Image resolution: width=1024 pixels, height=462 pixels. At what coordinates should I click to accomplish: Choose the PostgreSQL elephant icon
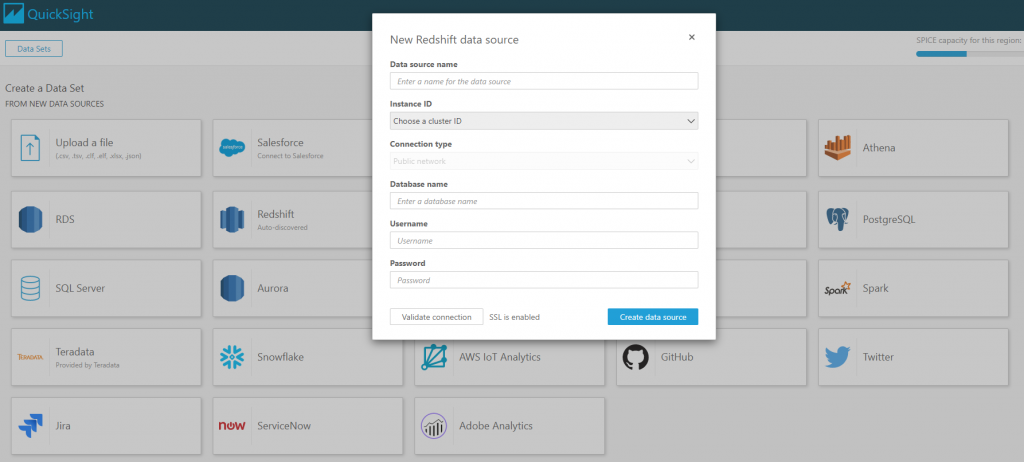pos(837,220)
